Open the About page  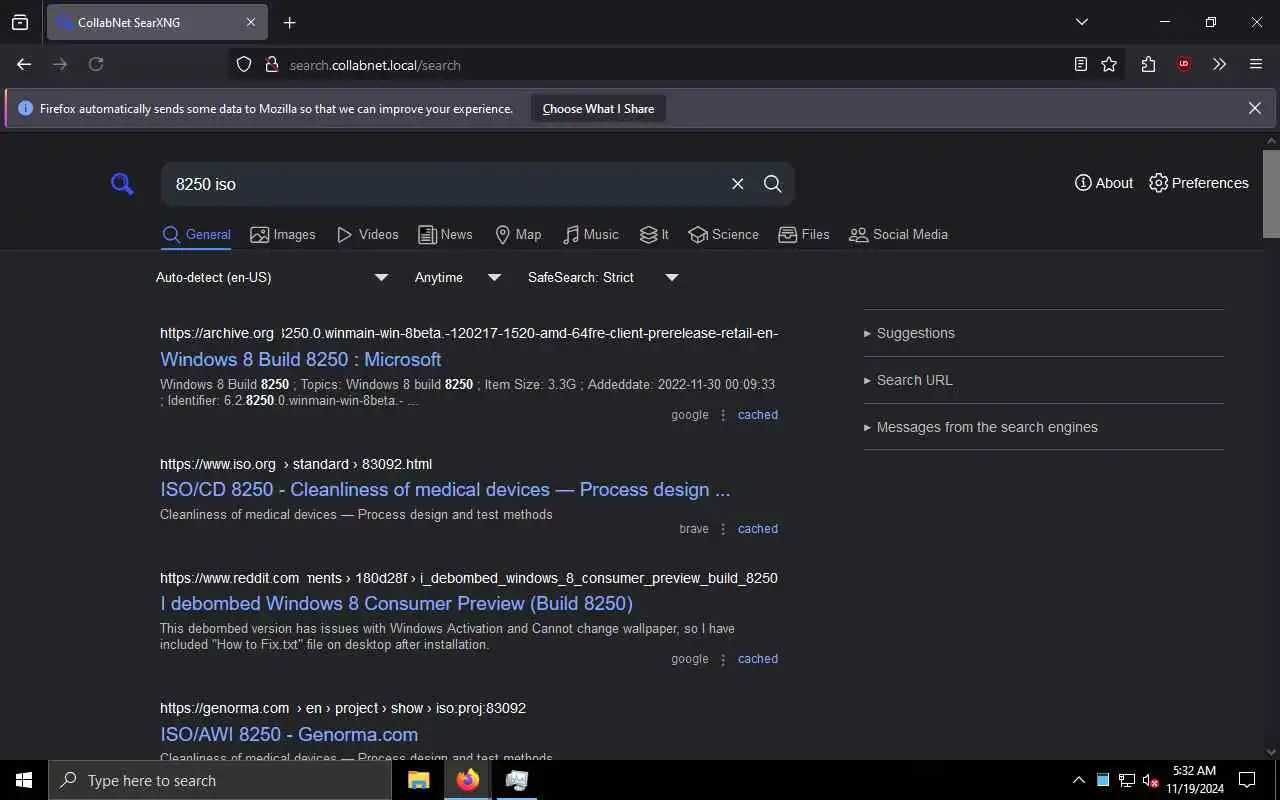click(x=1104, y=183)
